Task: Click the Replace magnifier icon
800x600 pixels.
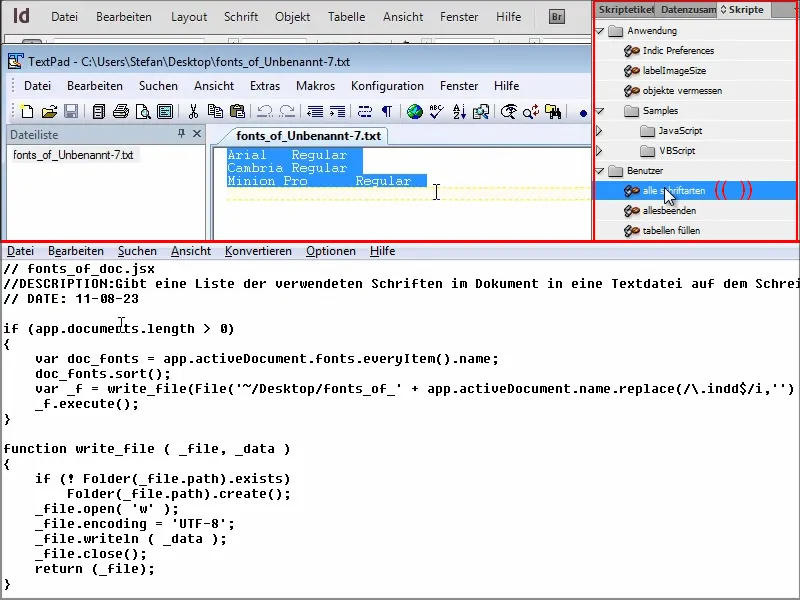Action: [x=531, y=111]
